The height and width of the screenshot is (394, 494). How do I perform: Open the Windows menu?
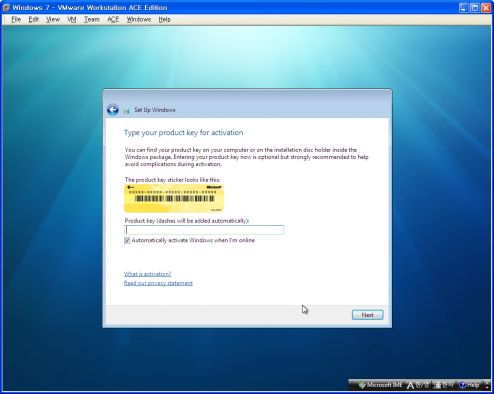[139, 19]
